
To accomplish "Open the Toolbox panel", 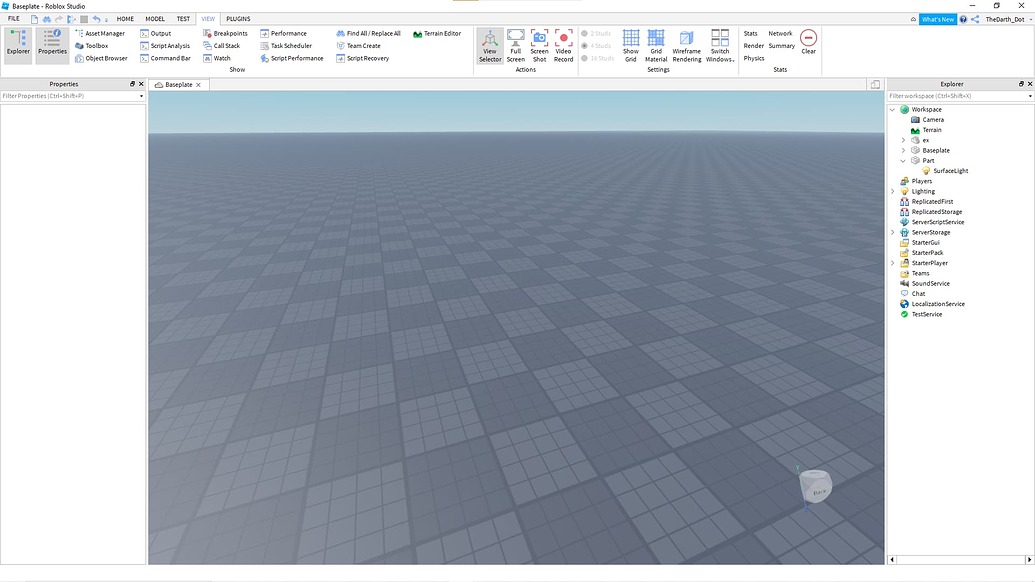I will click(97, 45).
